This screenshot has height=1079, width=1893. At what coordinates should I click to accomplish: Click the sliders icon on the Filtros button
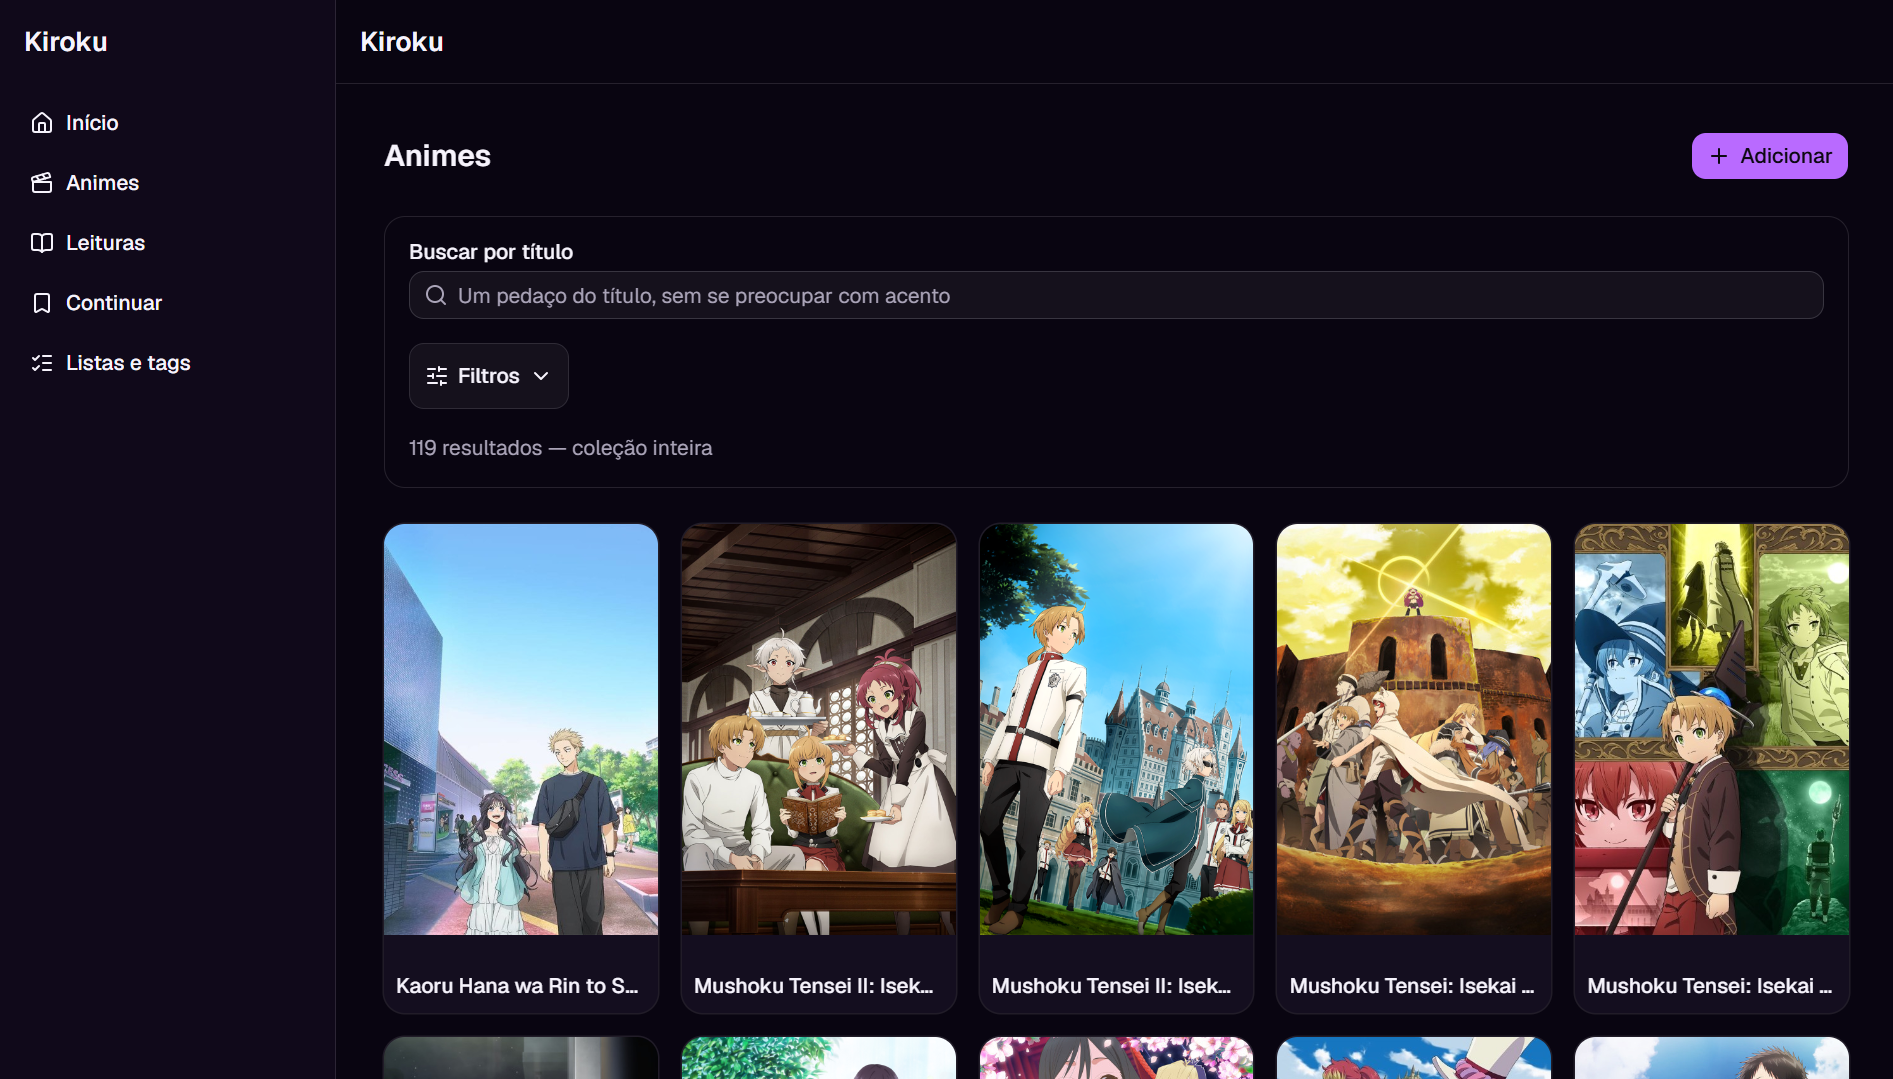click(437, 376)
